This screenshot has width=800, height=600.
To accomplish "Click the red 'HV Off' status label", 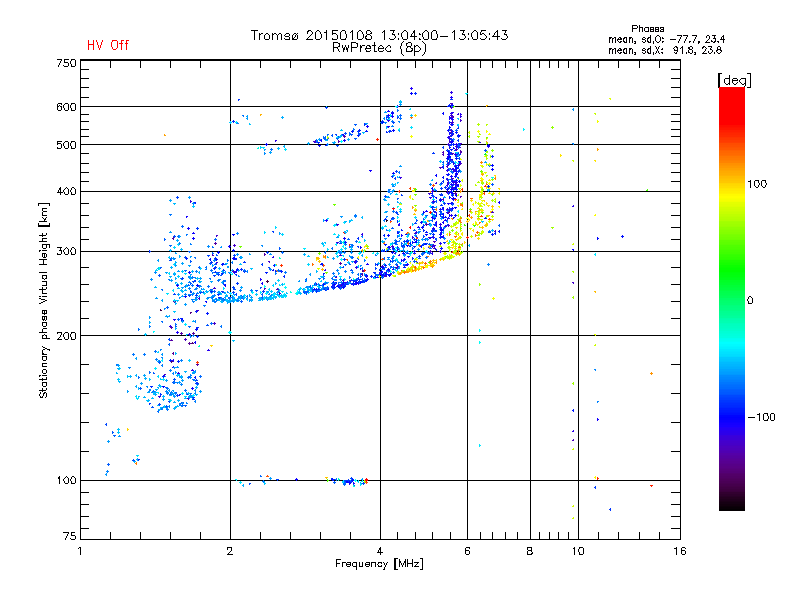I will coord(108,45).
